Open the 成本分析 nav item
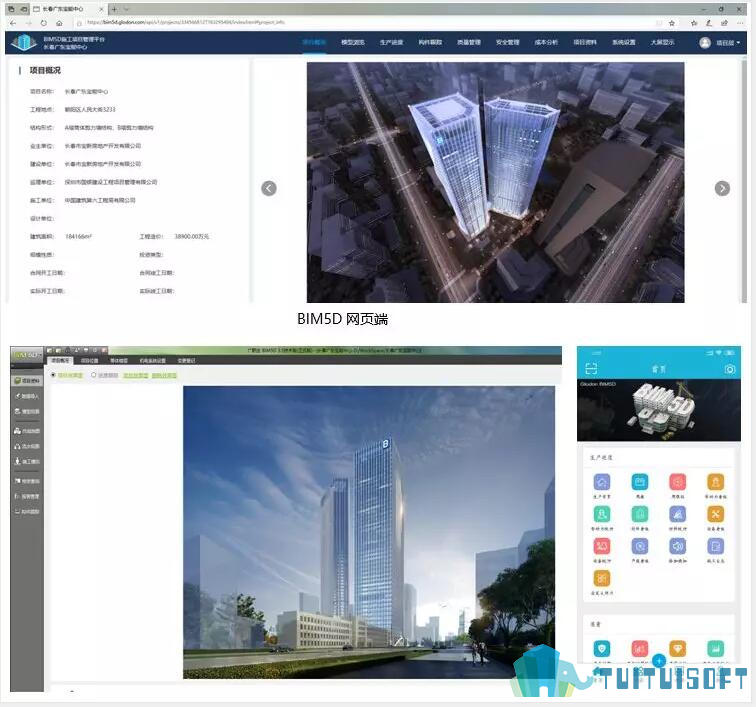Image resolution: width=756 pixels, height=707 pixels. 546,42
